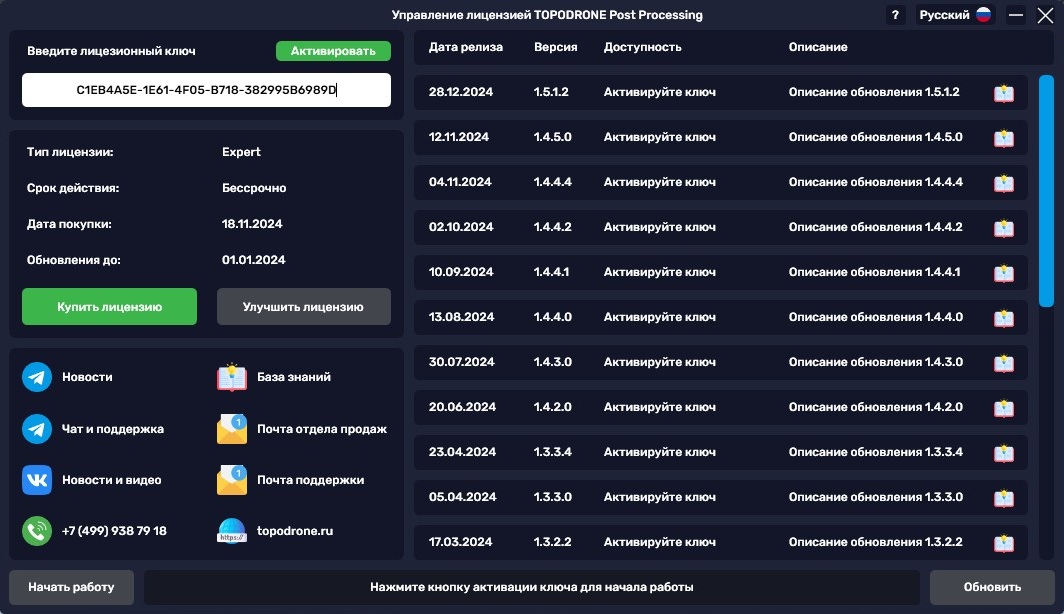Click the purchase date 18.11.2024 value
1064x614 pixels.
coord(252,224)
